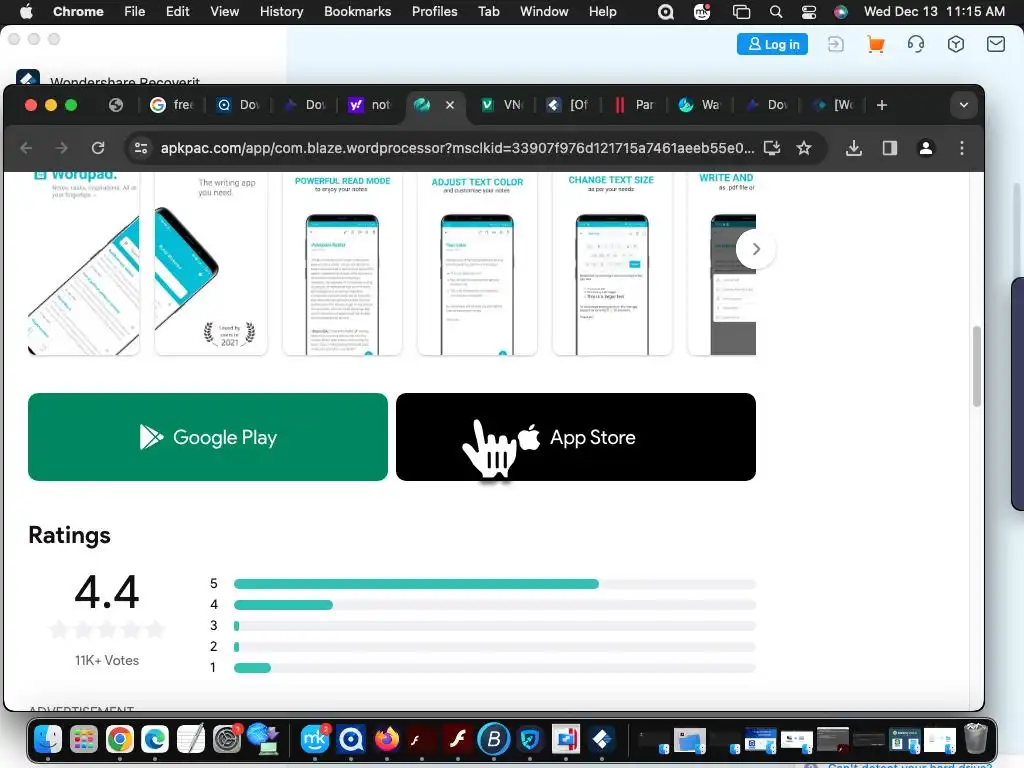Click the 1-star rating bar
This screenshot has height=768, width=1024.
[494, 667]
